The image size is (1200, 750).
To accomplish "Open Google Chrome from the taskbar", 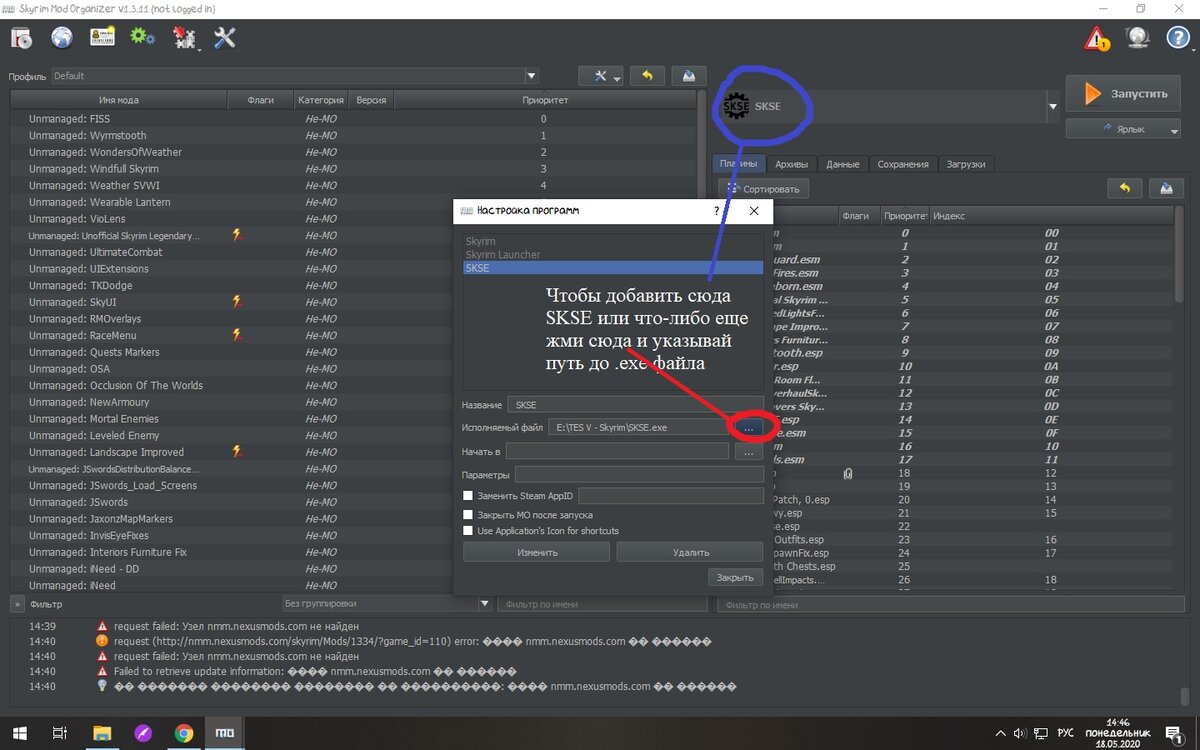I will [184, 732].
